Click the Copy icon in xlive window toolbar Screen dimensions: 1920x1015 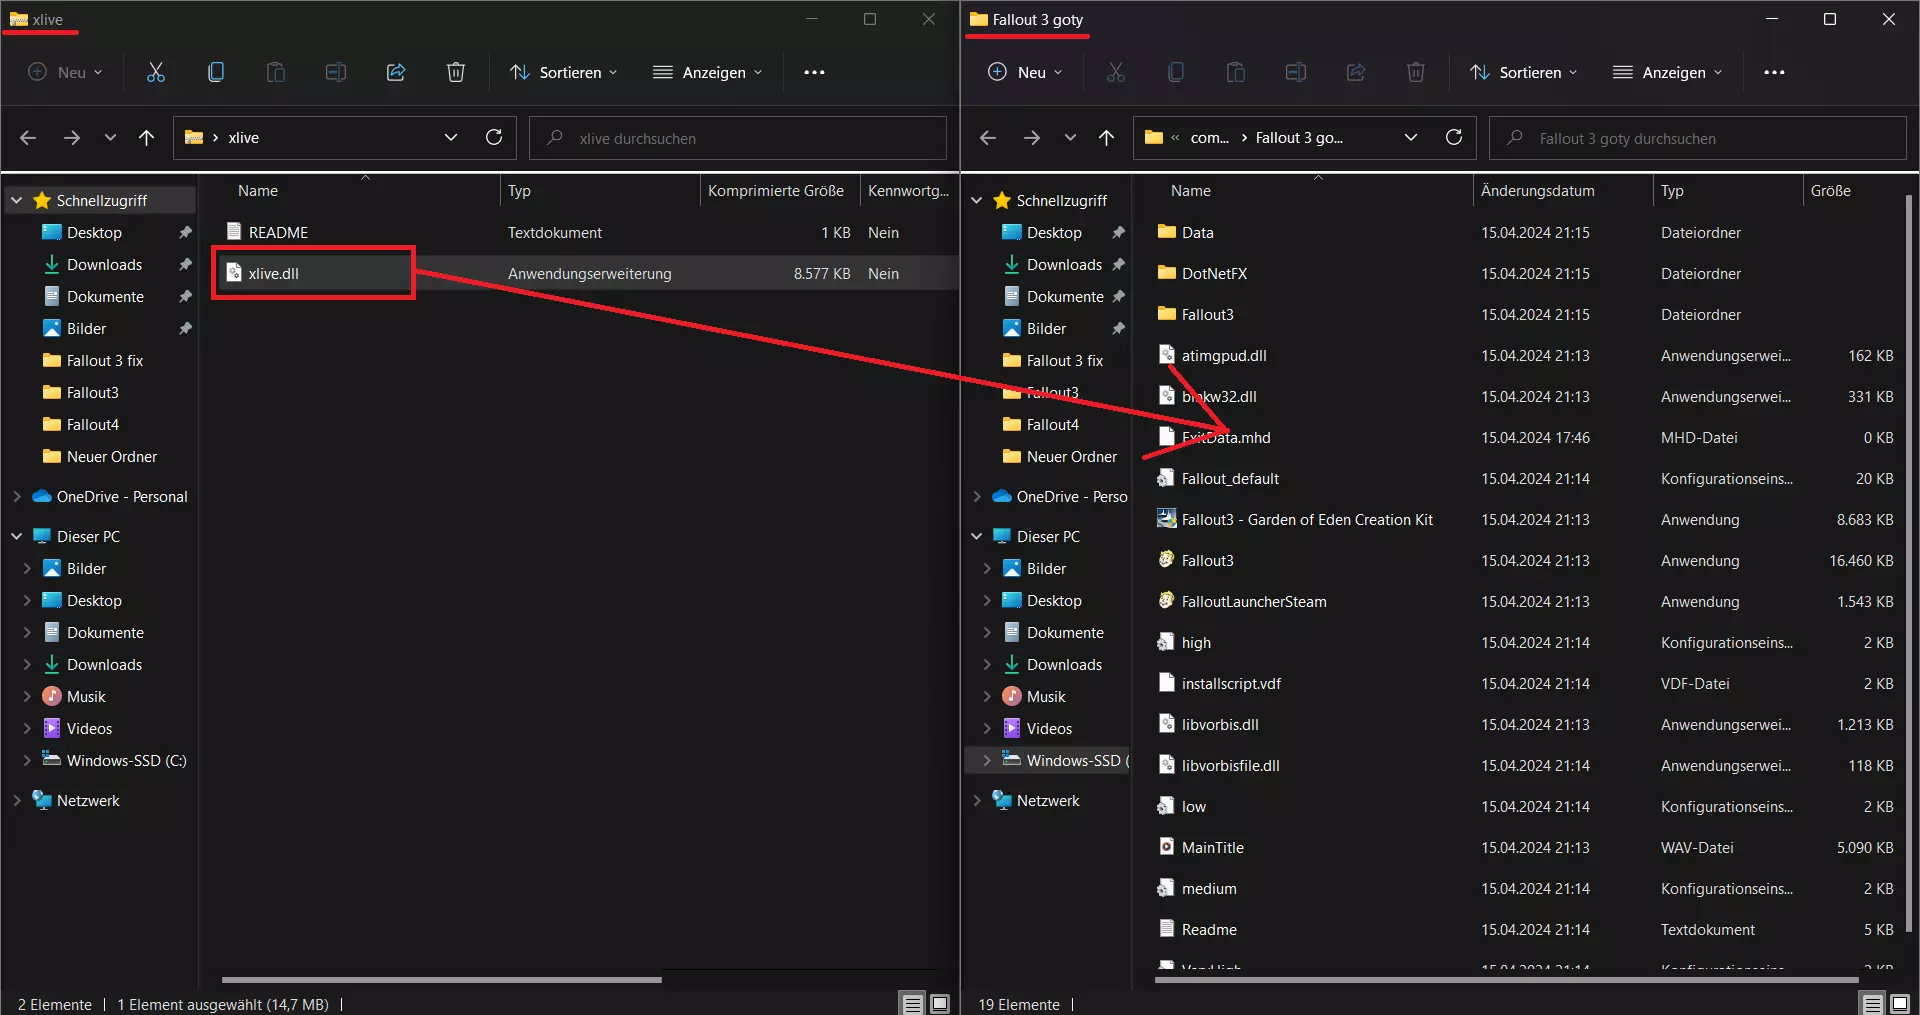pyautogui.click(x=216, y=72)
